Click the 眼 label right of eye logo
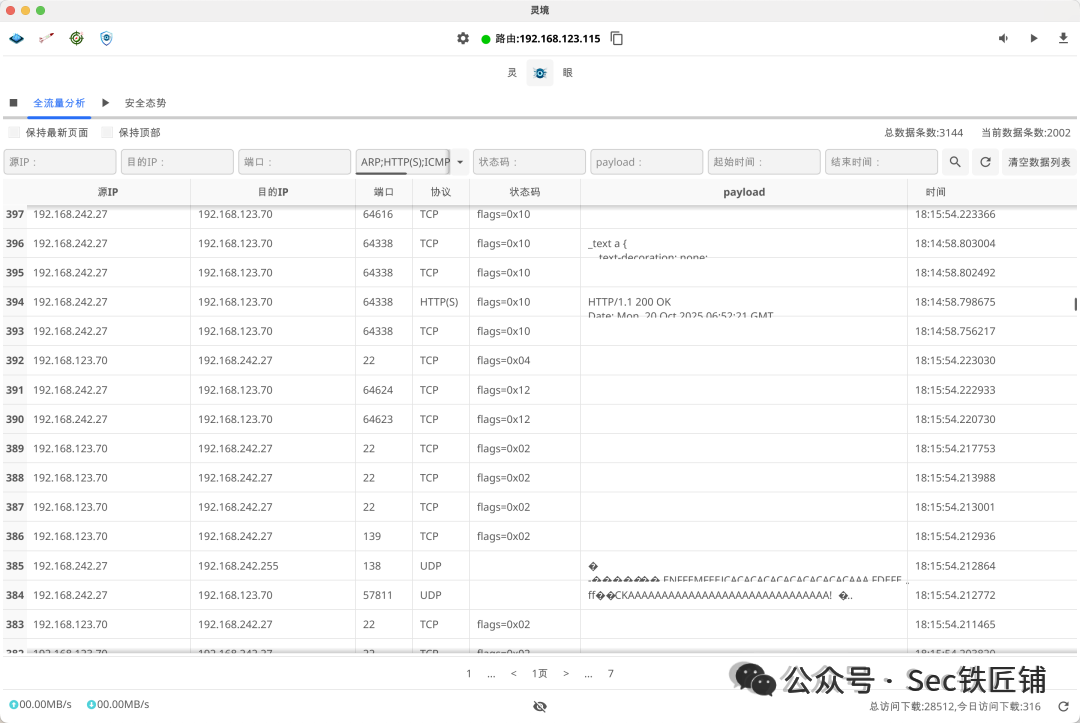Image resolution: width=1080 pixels, height=723 pixels. click(x=568, y=73)
